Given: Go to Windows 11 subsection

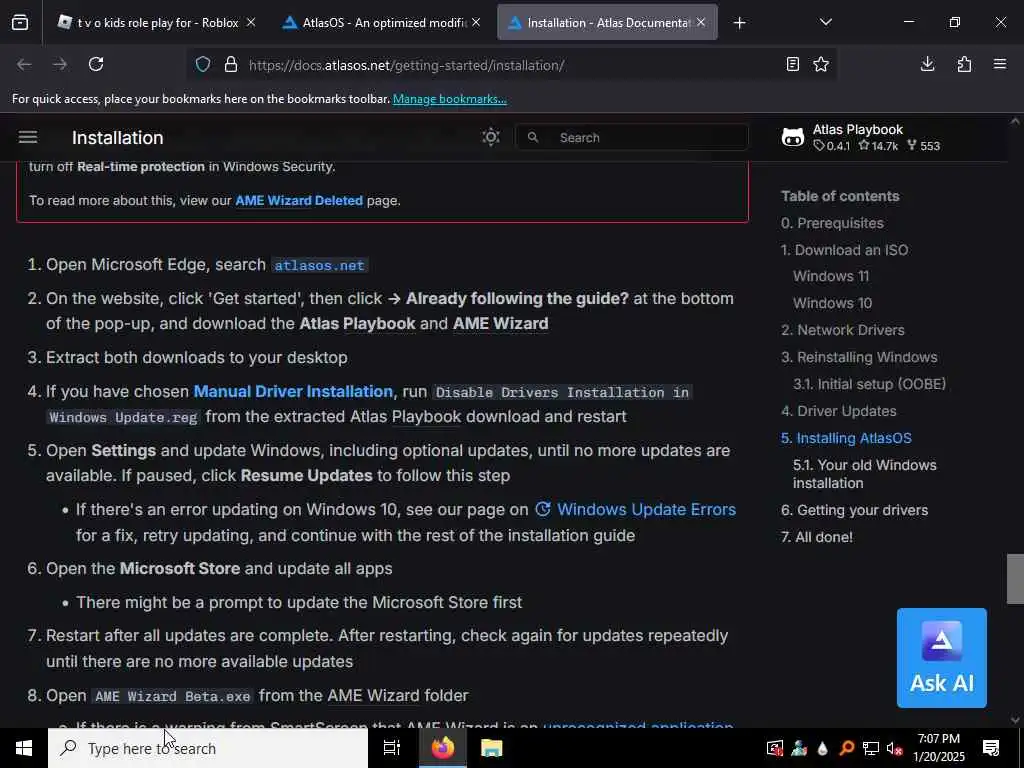Looking at the screenshot, I should point(831,276).
